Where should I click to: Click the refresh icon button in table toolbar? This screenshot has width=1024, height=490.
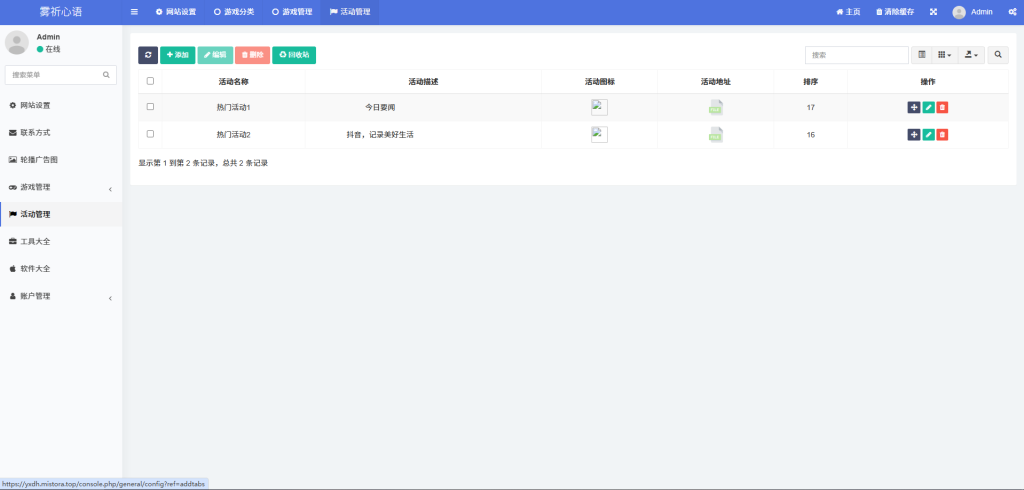click(x=148, y=55)
